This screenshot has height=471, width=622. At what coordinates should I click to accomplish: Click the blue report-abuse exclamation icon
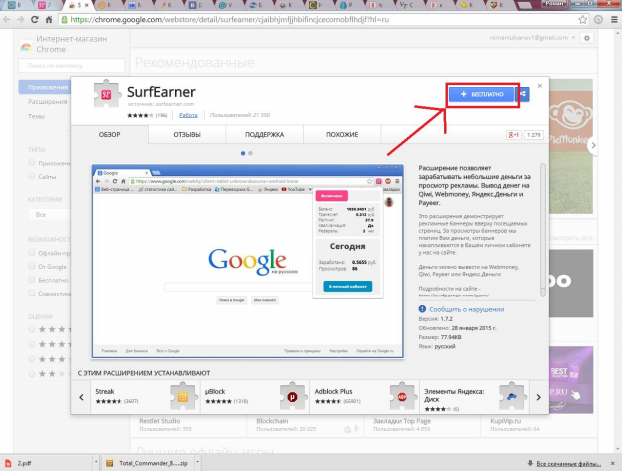422,309
